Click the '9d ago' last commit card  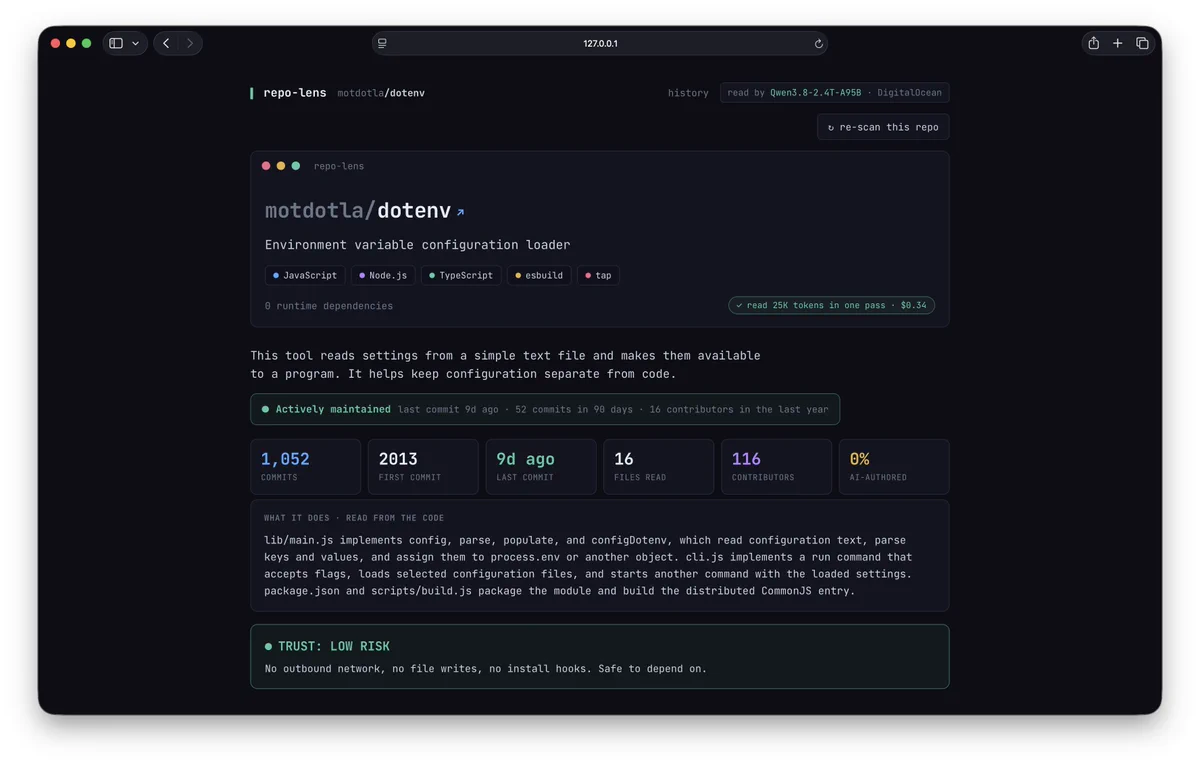pos(541,466)
